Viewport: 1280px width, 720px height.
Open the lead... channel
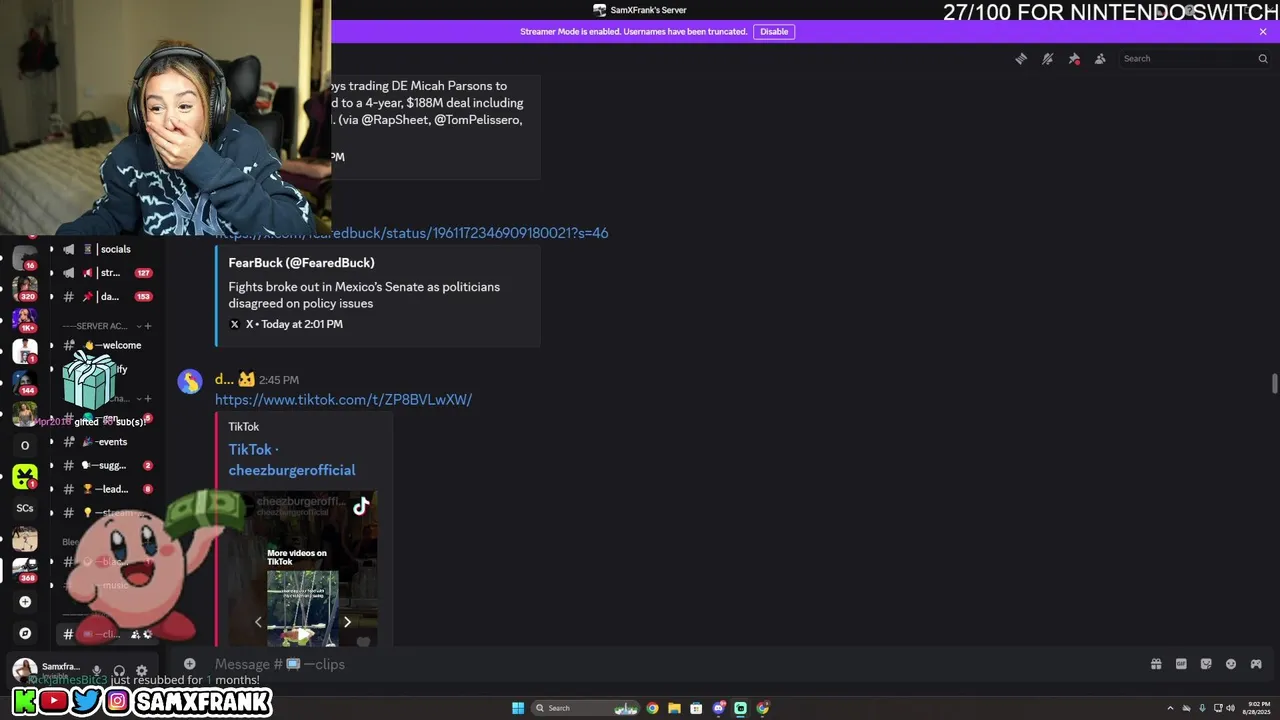106,489
